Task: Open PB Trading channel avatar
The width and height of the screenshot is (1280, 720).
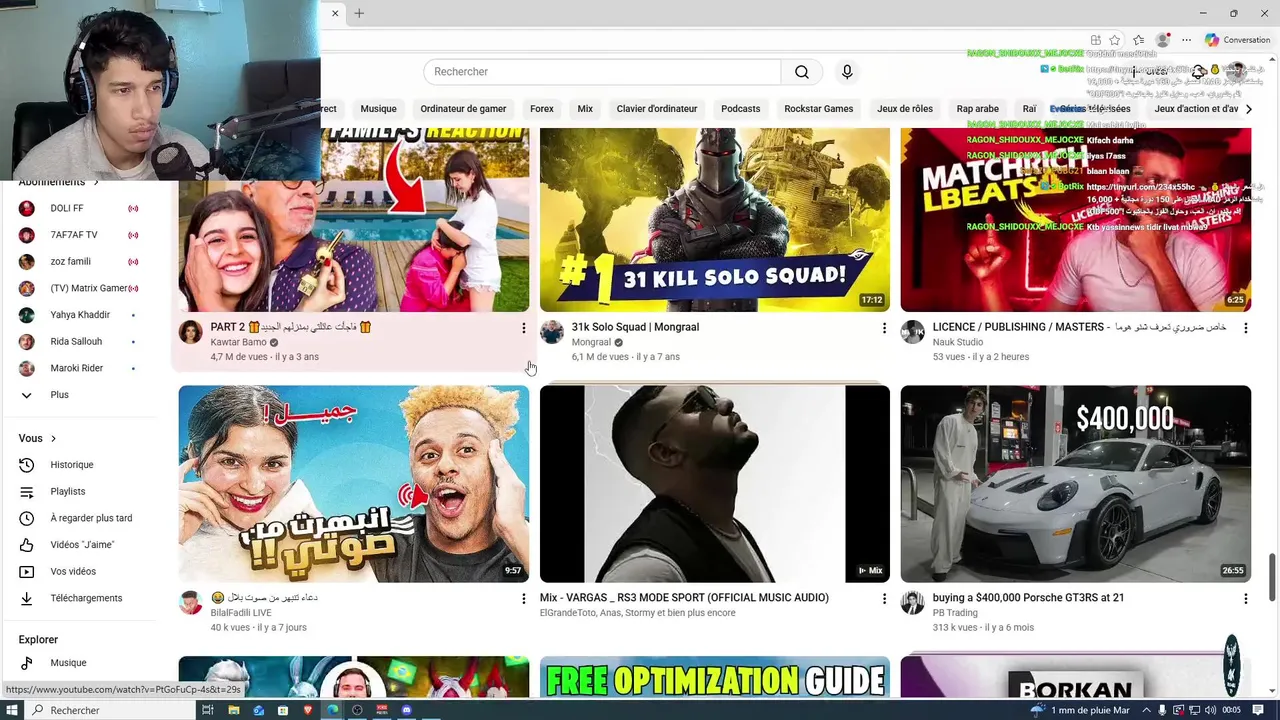Action: [912, 603]
